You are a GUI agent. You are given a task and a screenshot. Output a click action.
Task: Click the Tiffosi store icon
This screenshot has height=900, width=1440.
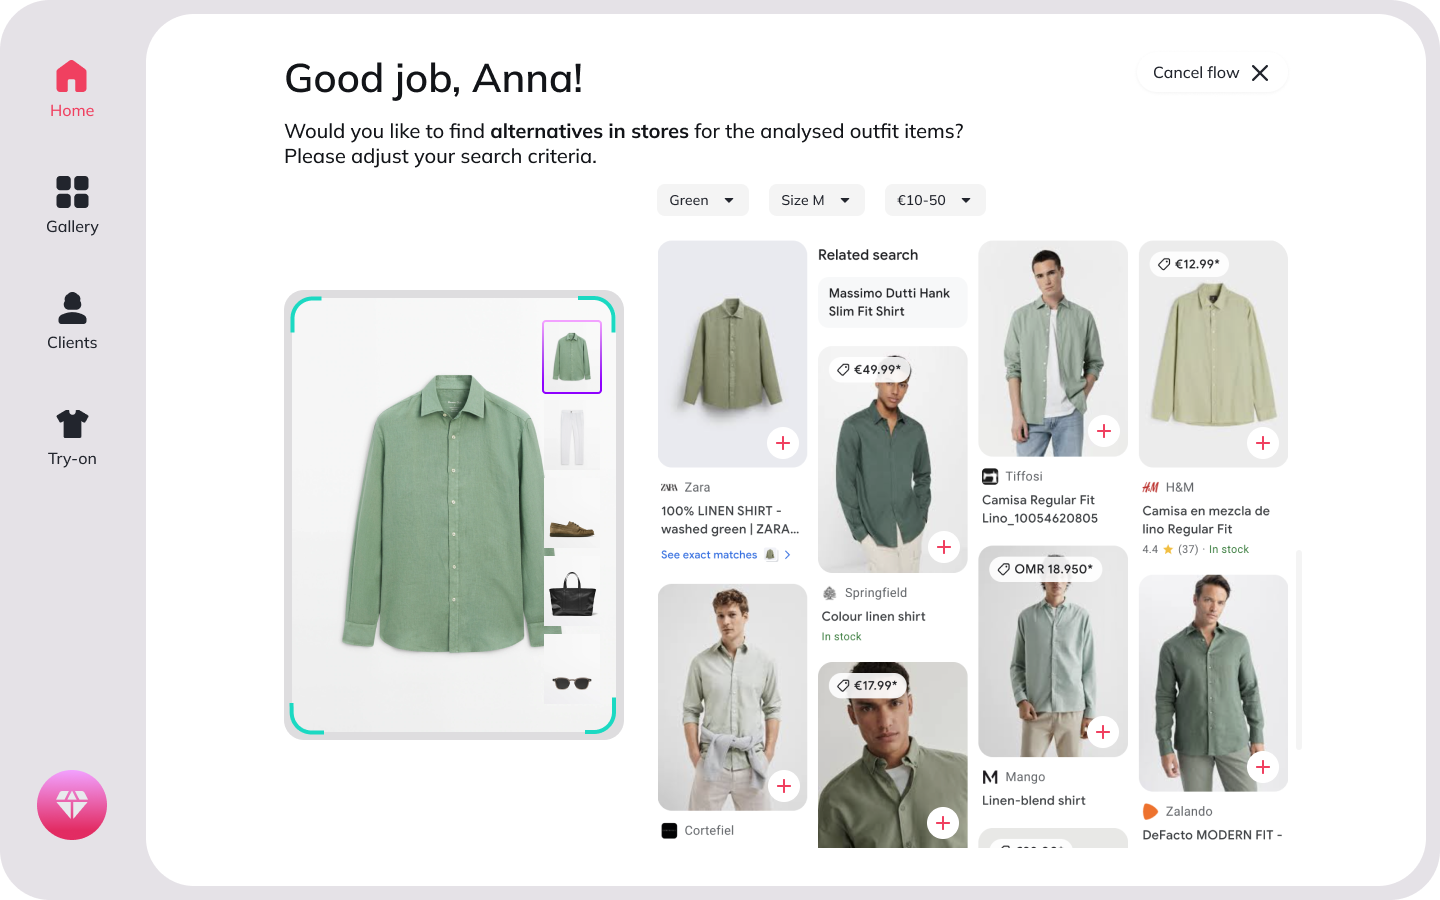990,477
